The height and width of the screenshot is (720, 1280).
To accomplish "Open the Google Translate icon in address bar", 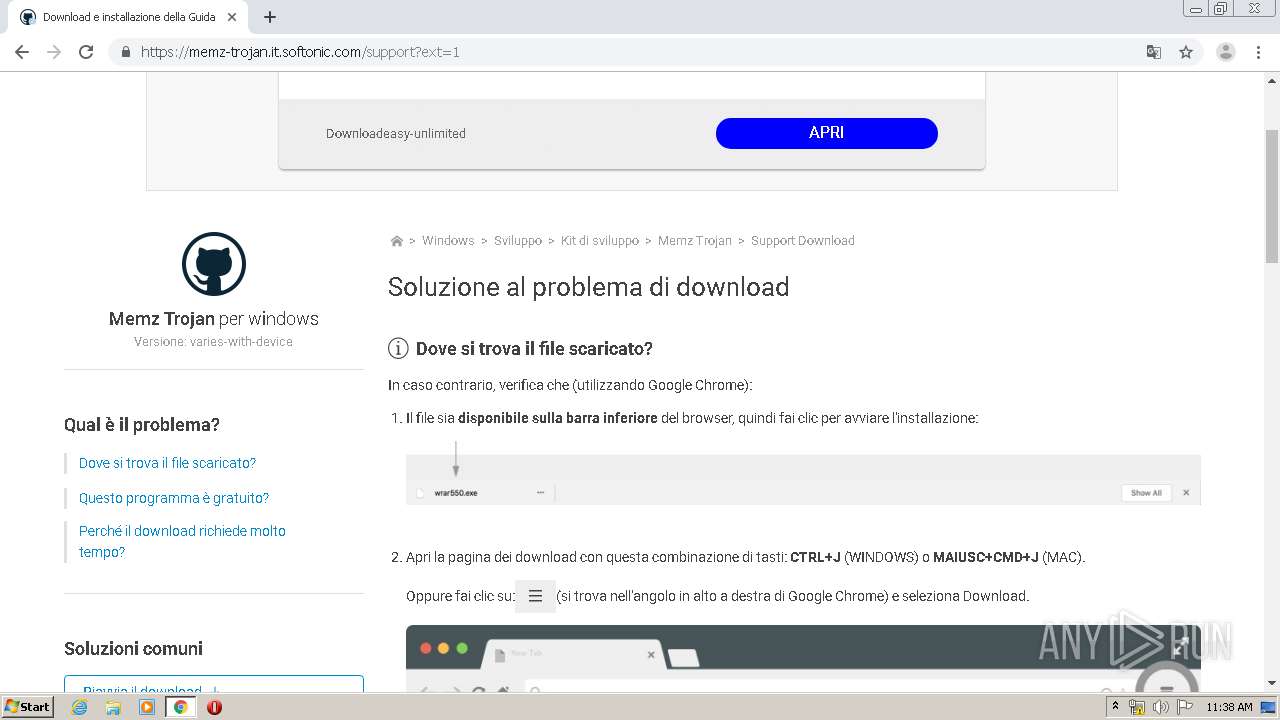I will pyautogui.click(x=1153, y=52).
